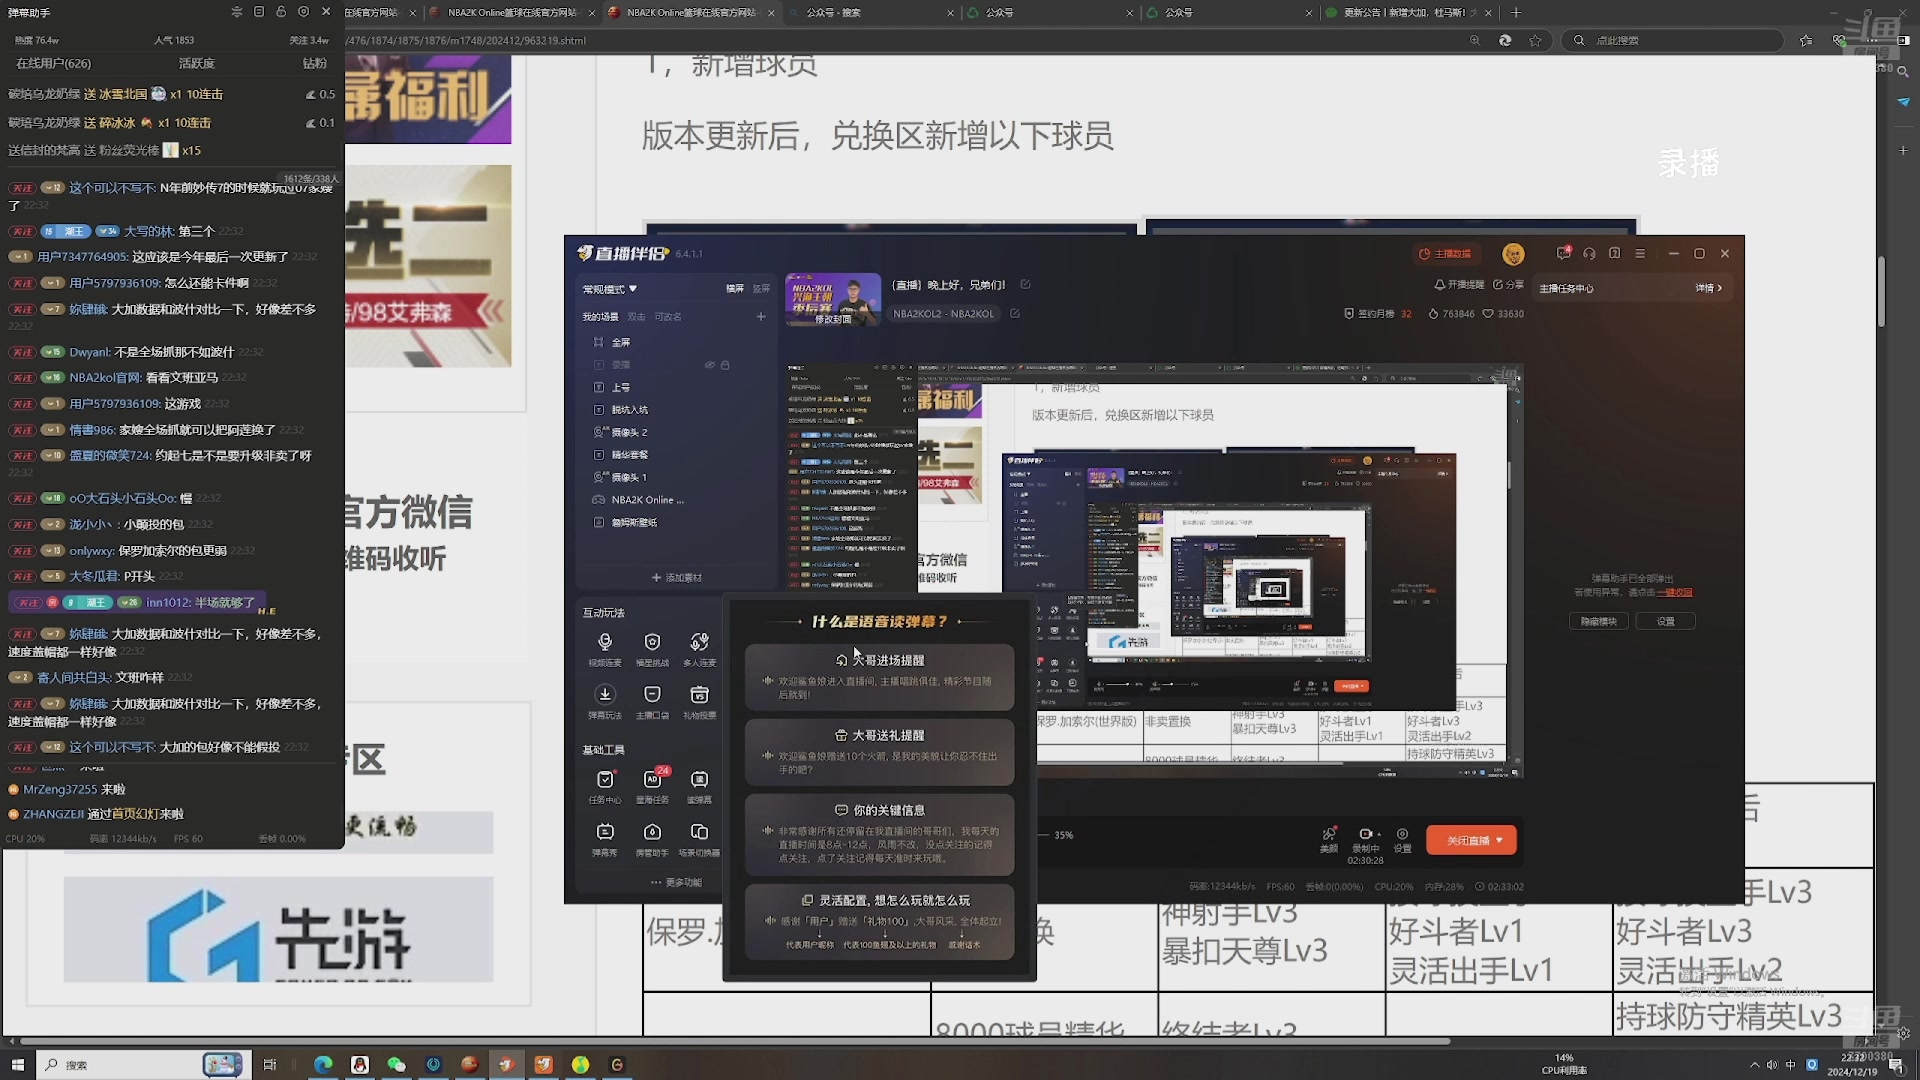Click 隐藏模块 button
The width and height of the screenshot is (1920, 1080).
click(x=1598, y=621)
